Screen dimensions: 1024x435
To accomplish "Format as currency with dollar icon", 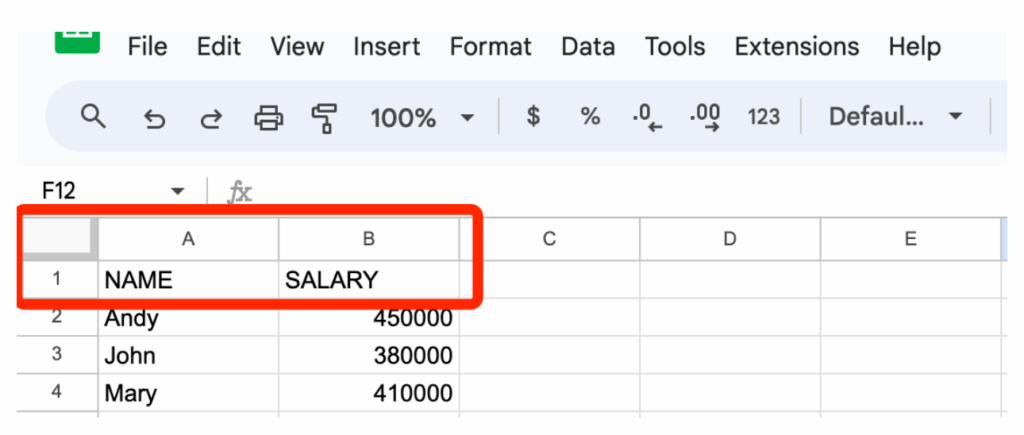I will click(533, 117).
